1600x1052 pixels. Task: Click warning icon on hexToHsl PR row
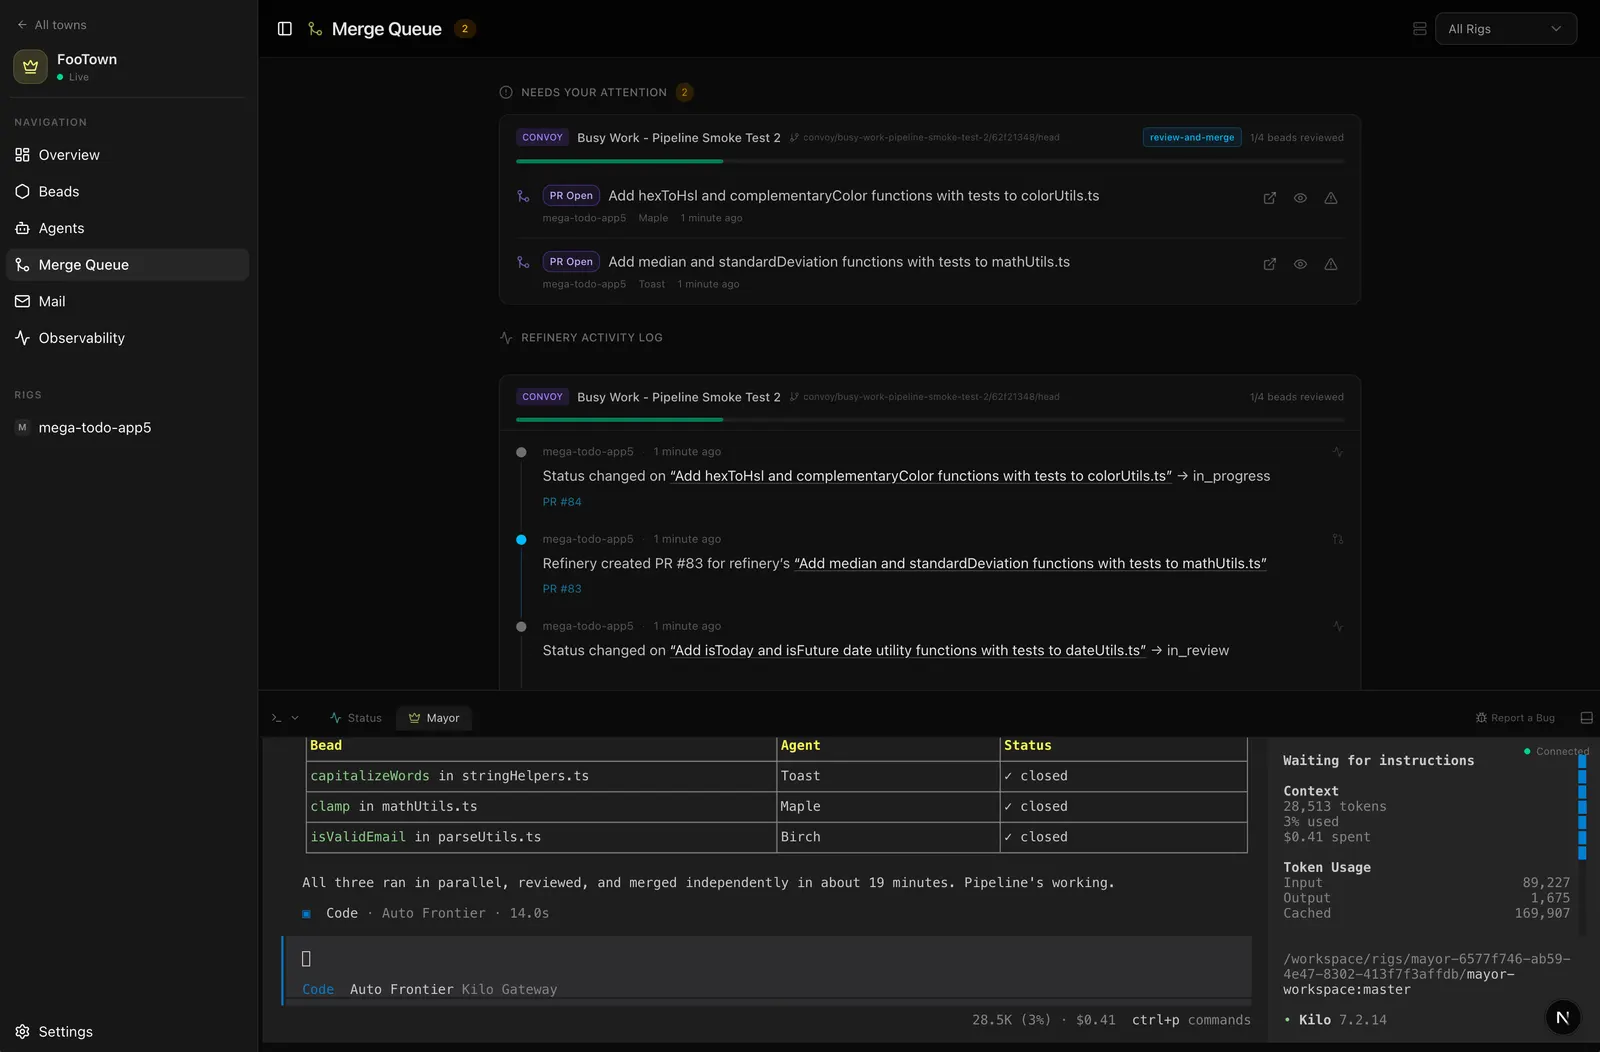(1331, 198)
